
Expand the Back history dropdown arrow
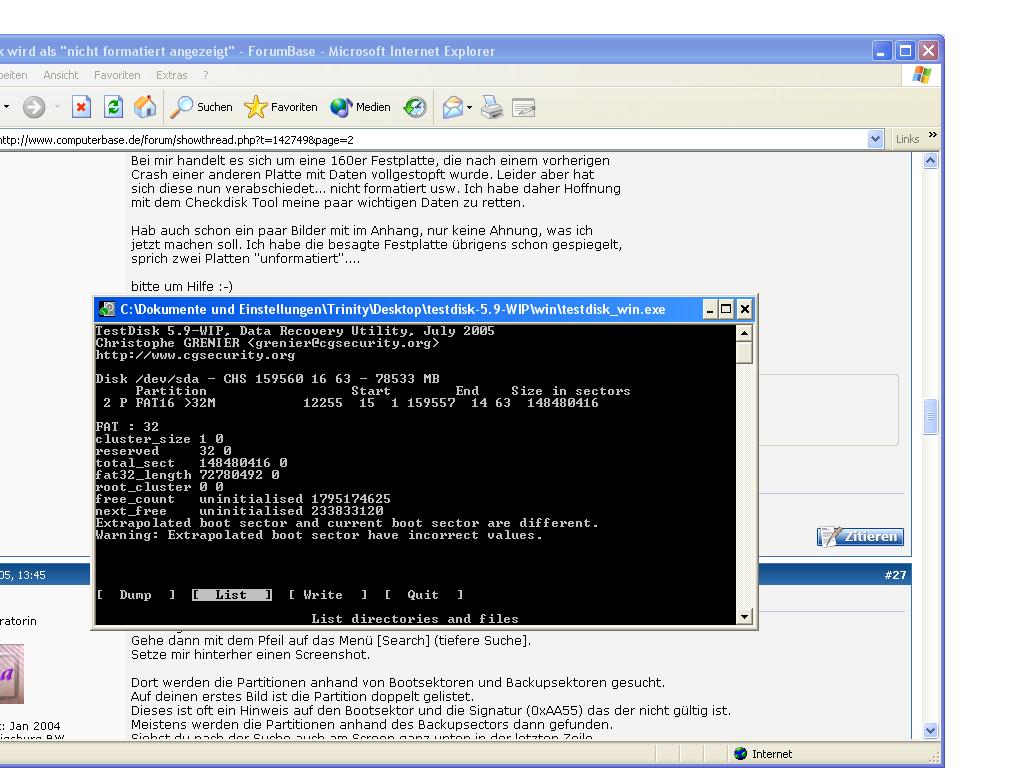click(7, 107)
